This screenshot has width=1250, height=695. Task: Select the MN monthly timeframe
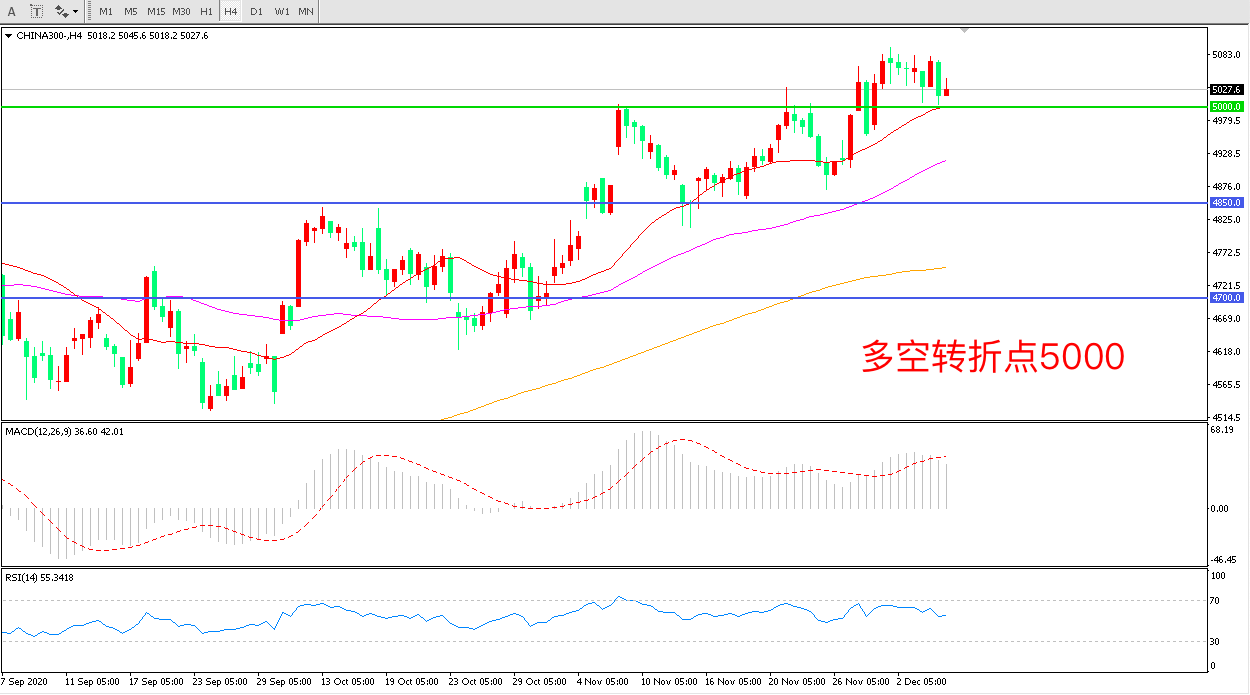click(x=306, y=11)
